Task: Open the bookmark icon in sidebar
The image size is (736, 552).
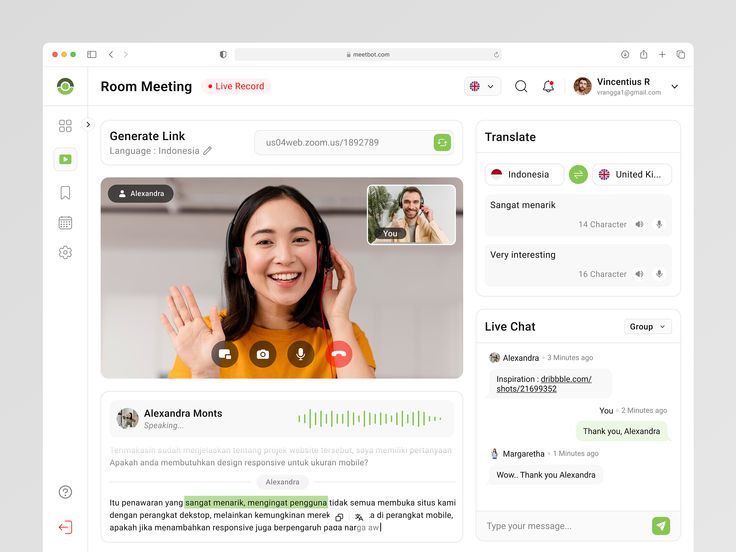Action: point(65,192)
